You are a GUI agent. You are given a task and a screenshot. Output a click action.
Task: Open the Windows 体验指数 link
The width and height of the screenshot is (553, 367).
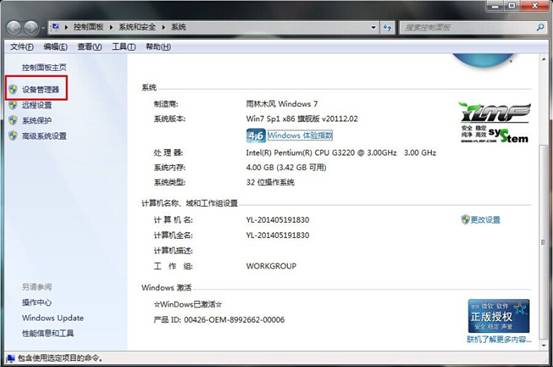[300, 135]
